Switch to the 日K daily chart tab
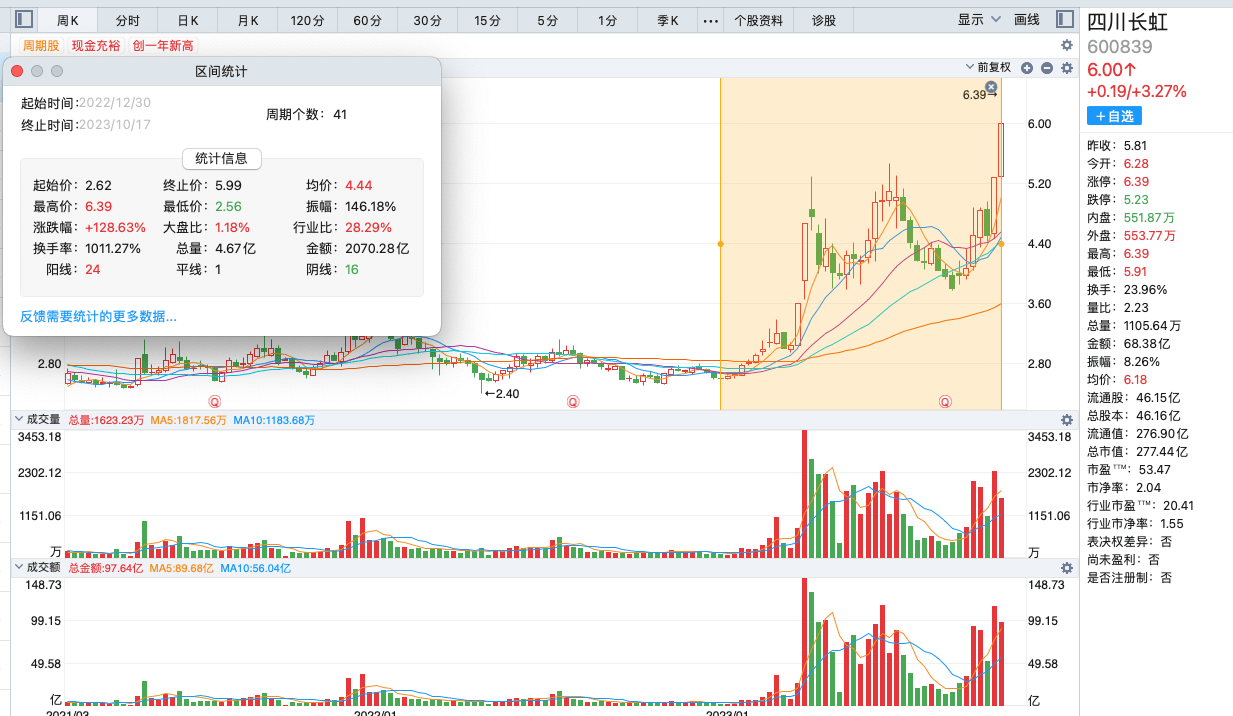 pyautogui.click(x=188, y=20)
